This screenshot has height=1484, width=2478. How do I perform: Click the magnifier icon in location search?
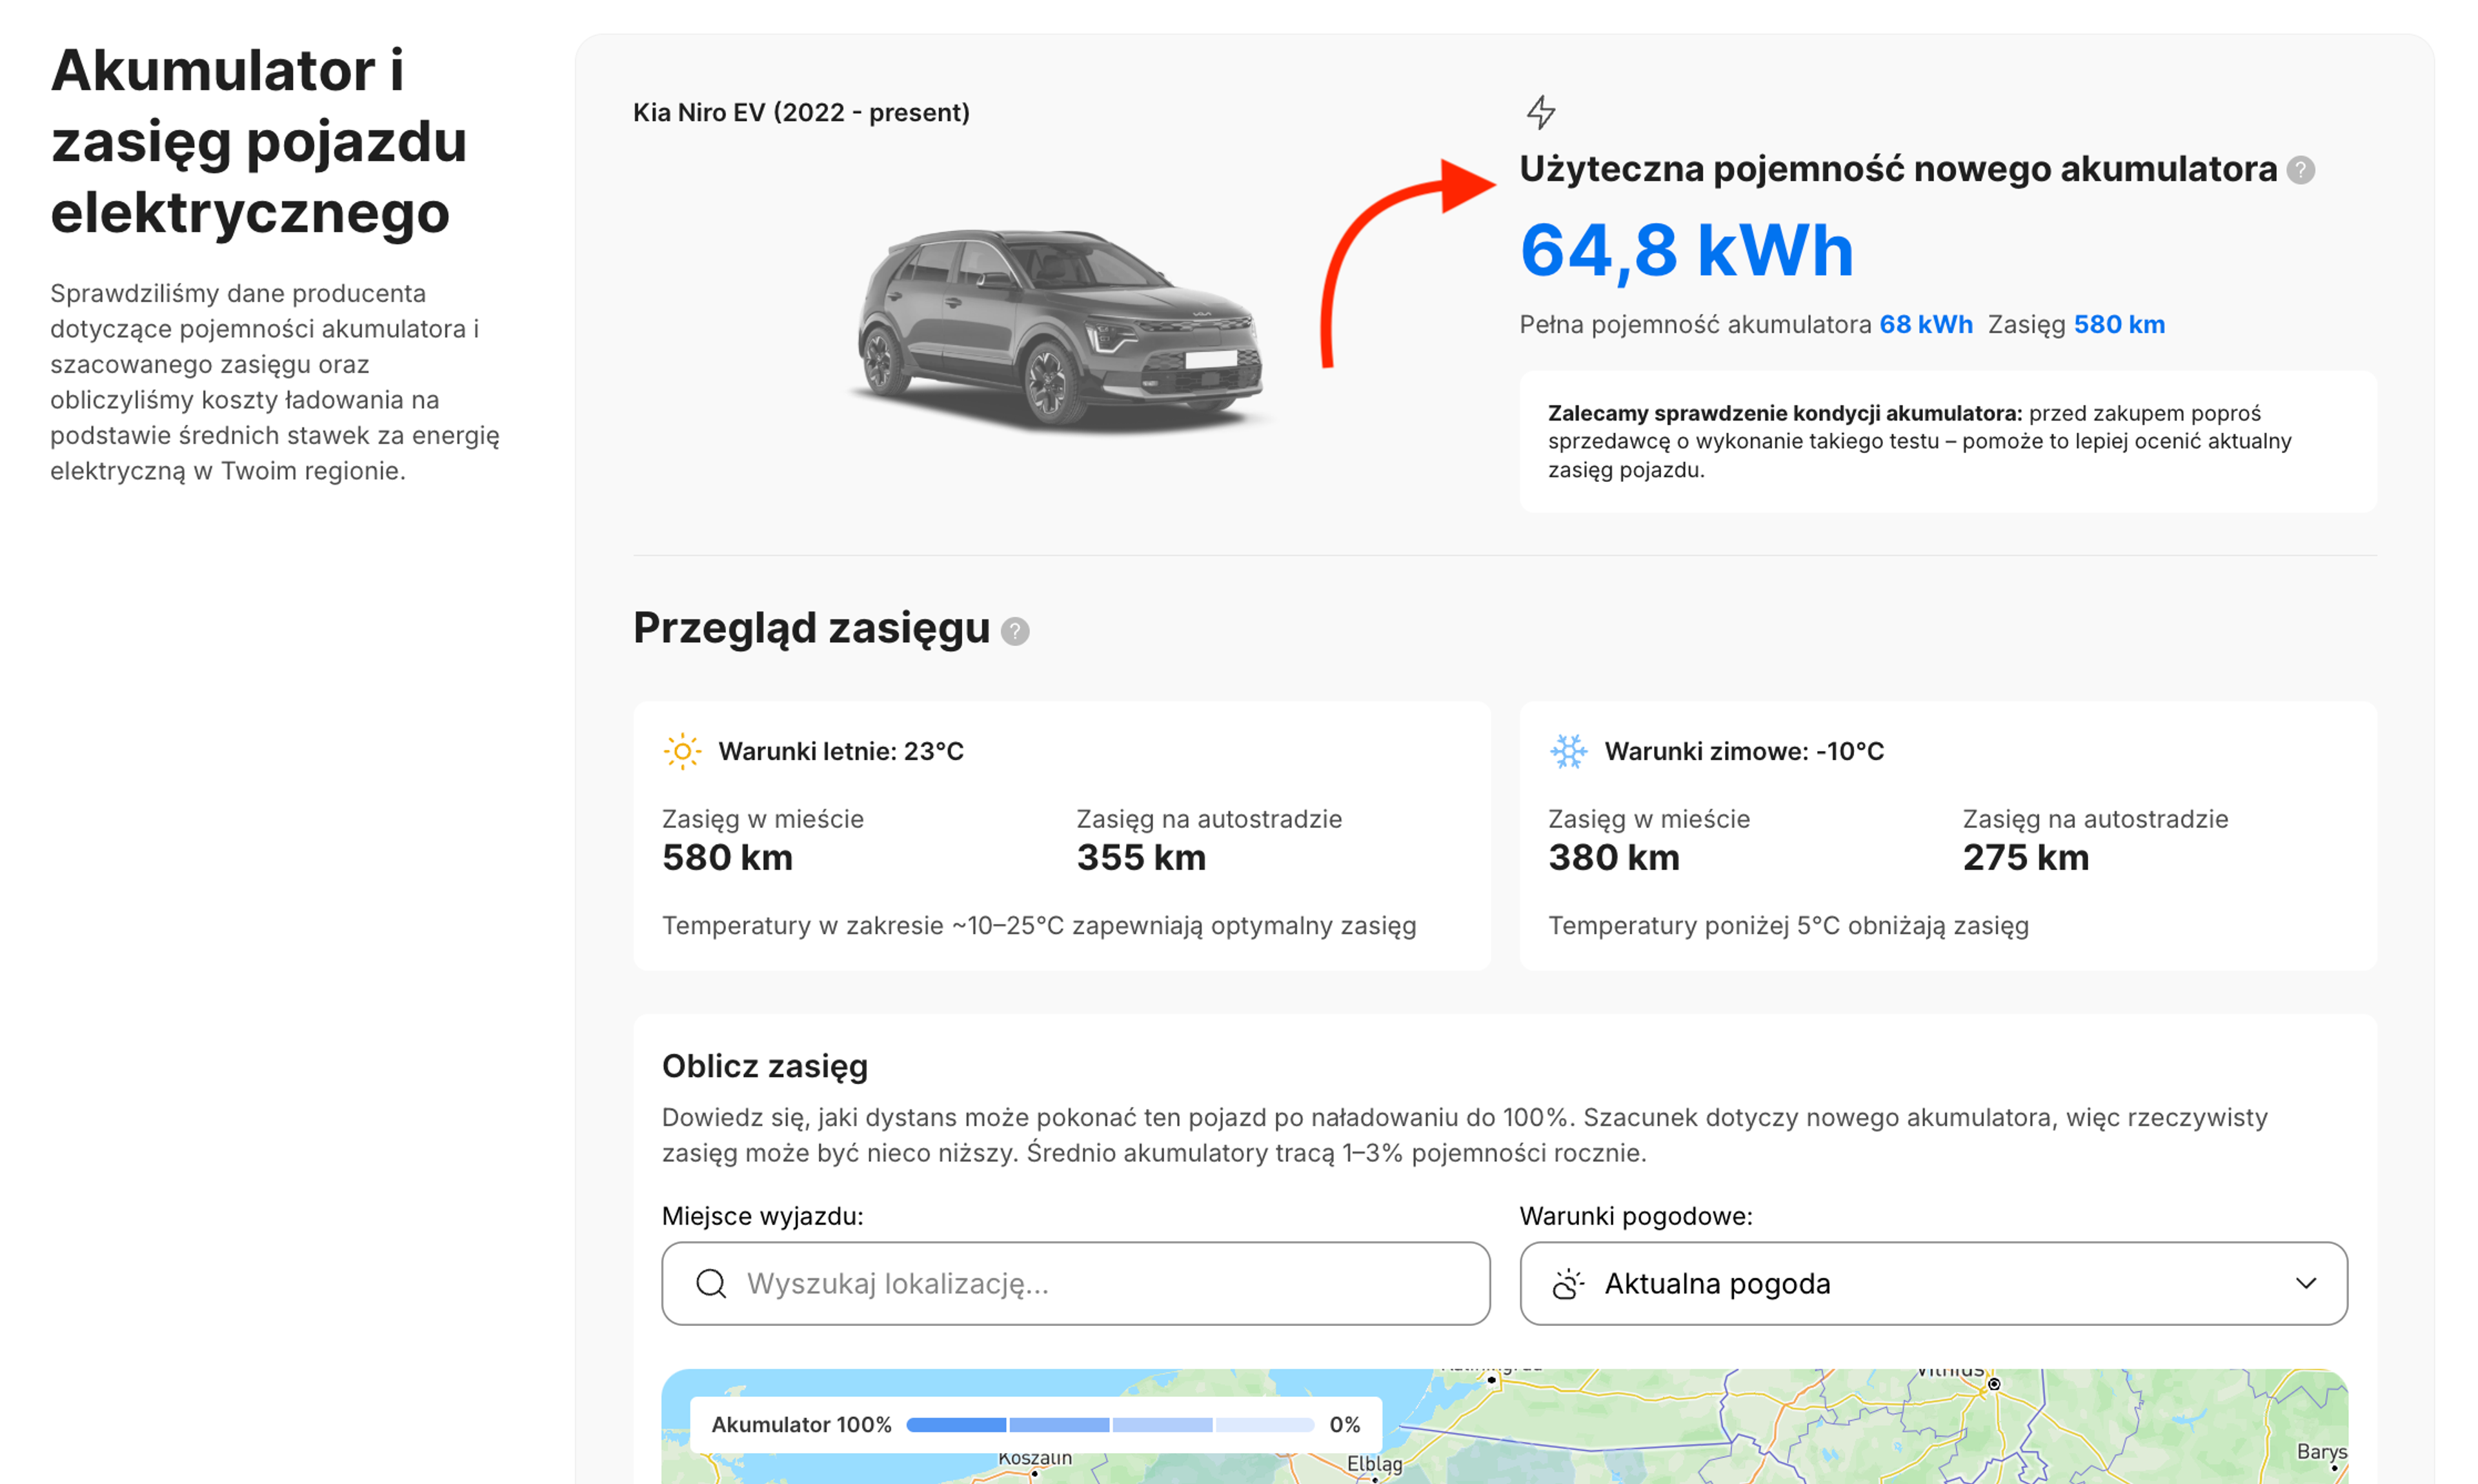click(711, 1283)
